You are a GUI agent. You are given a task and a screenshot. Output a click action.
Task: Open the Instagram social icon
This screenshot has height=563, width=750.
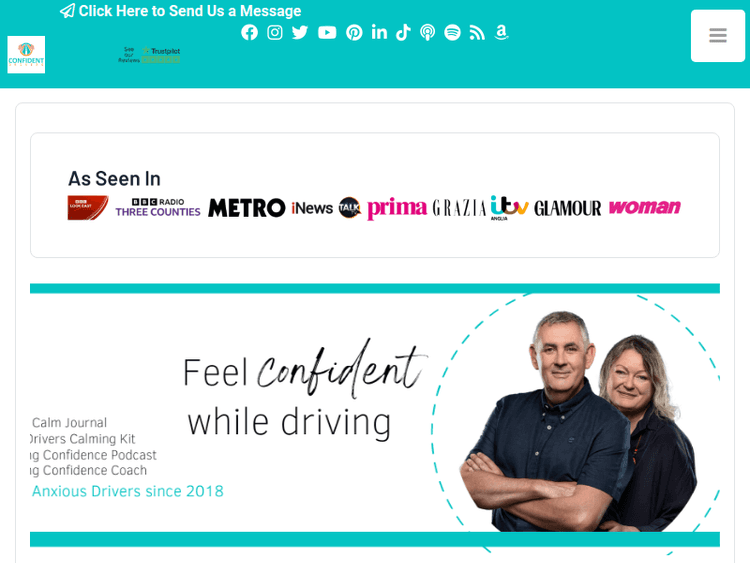(275, 33)
